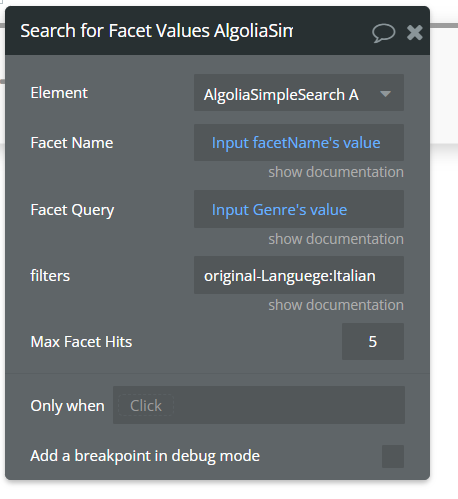
Task: Click the Facet Name expression field
Action: pos(299,143)
